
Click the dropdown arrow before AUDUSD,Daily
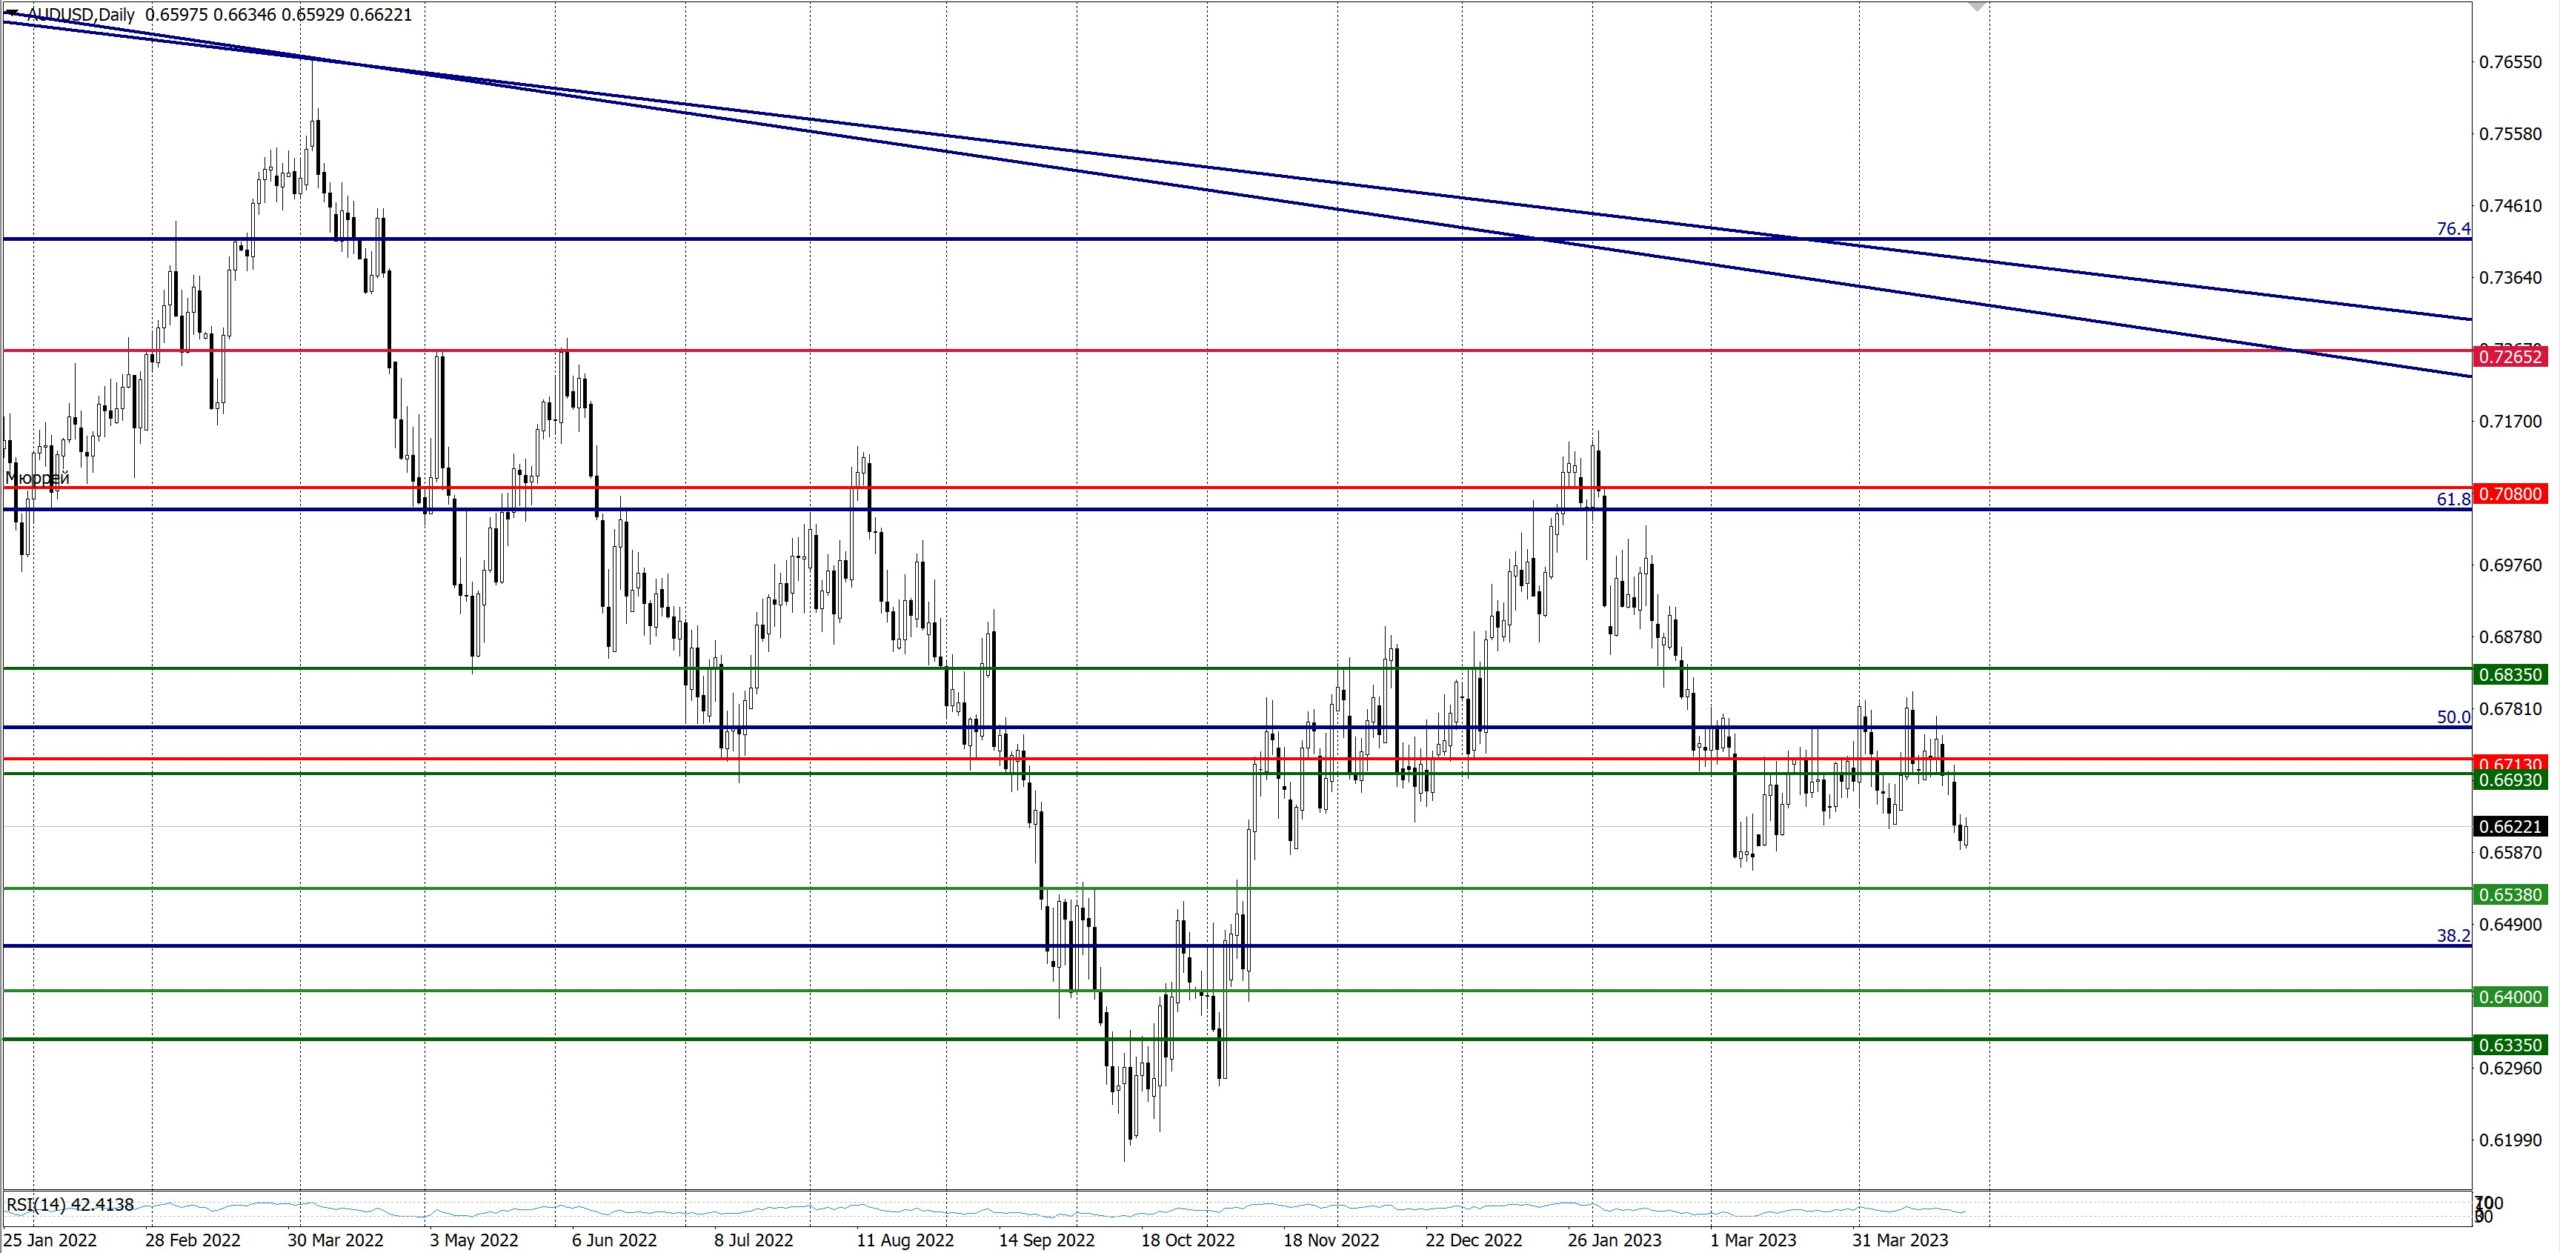(11, 13)
